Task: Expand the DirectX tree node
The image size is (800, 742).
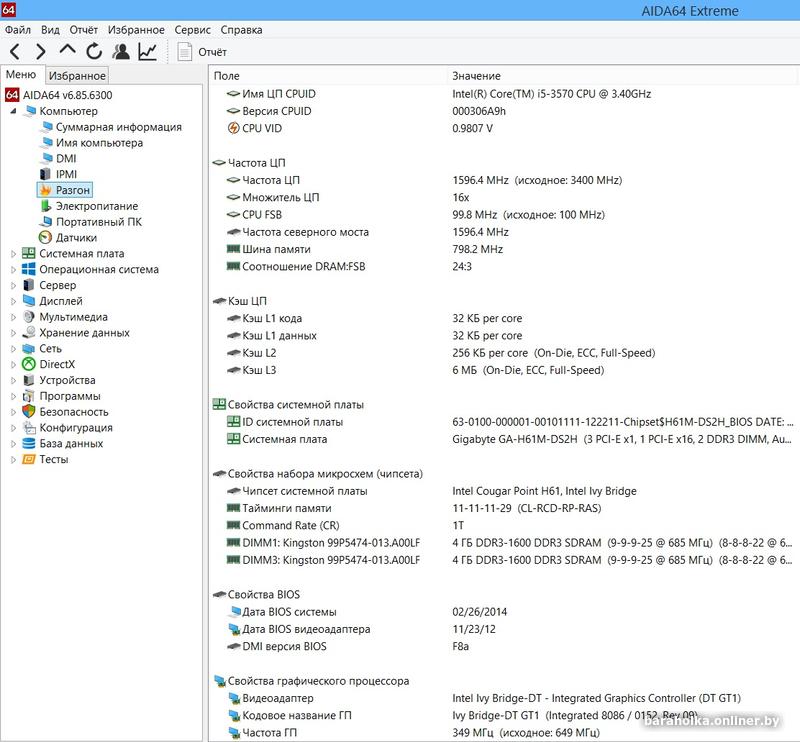Action: click(x=13, y=364)
